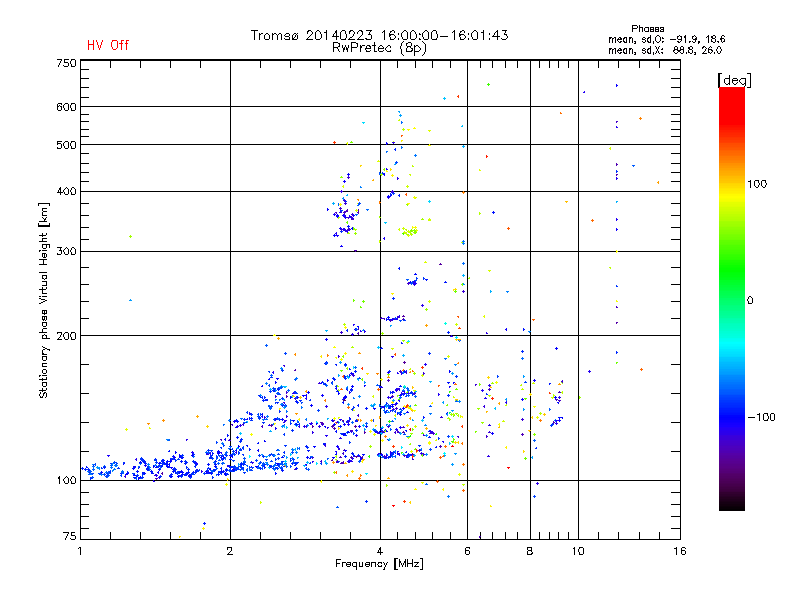Click the y-axis tick label '750'

tap(66, 63)
